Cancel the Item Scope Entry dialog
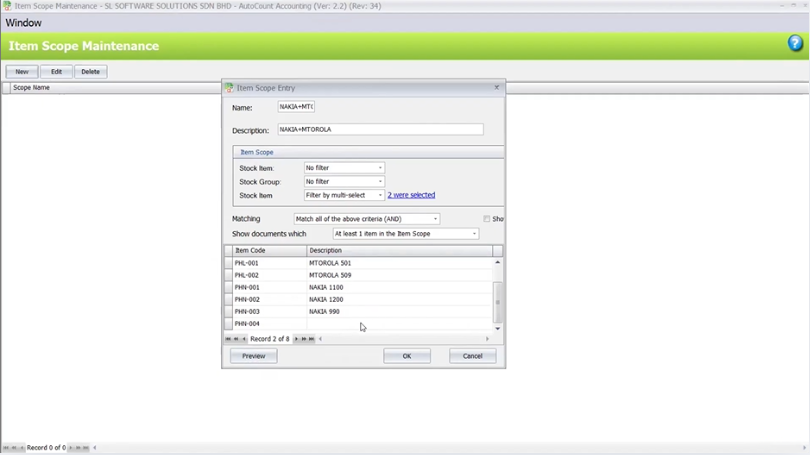Image resolution: width=810 pixels, height=455 pixels. pos(473,356)
